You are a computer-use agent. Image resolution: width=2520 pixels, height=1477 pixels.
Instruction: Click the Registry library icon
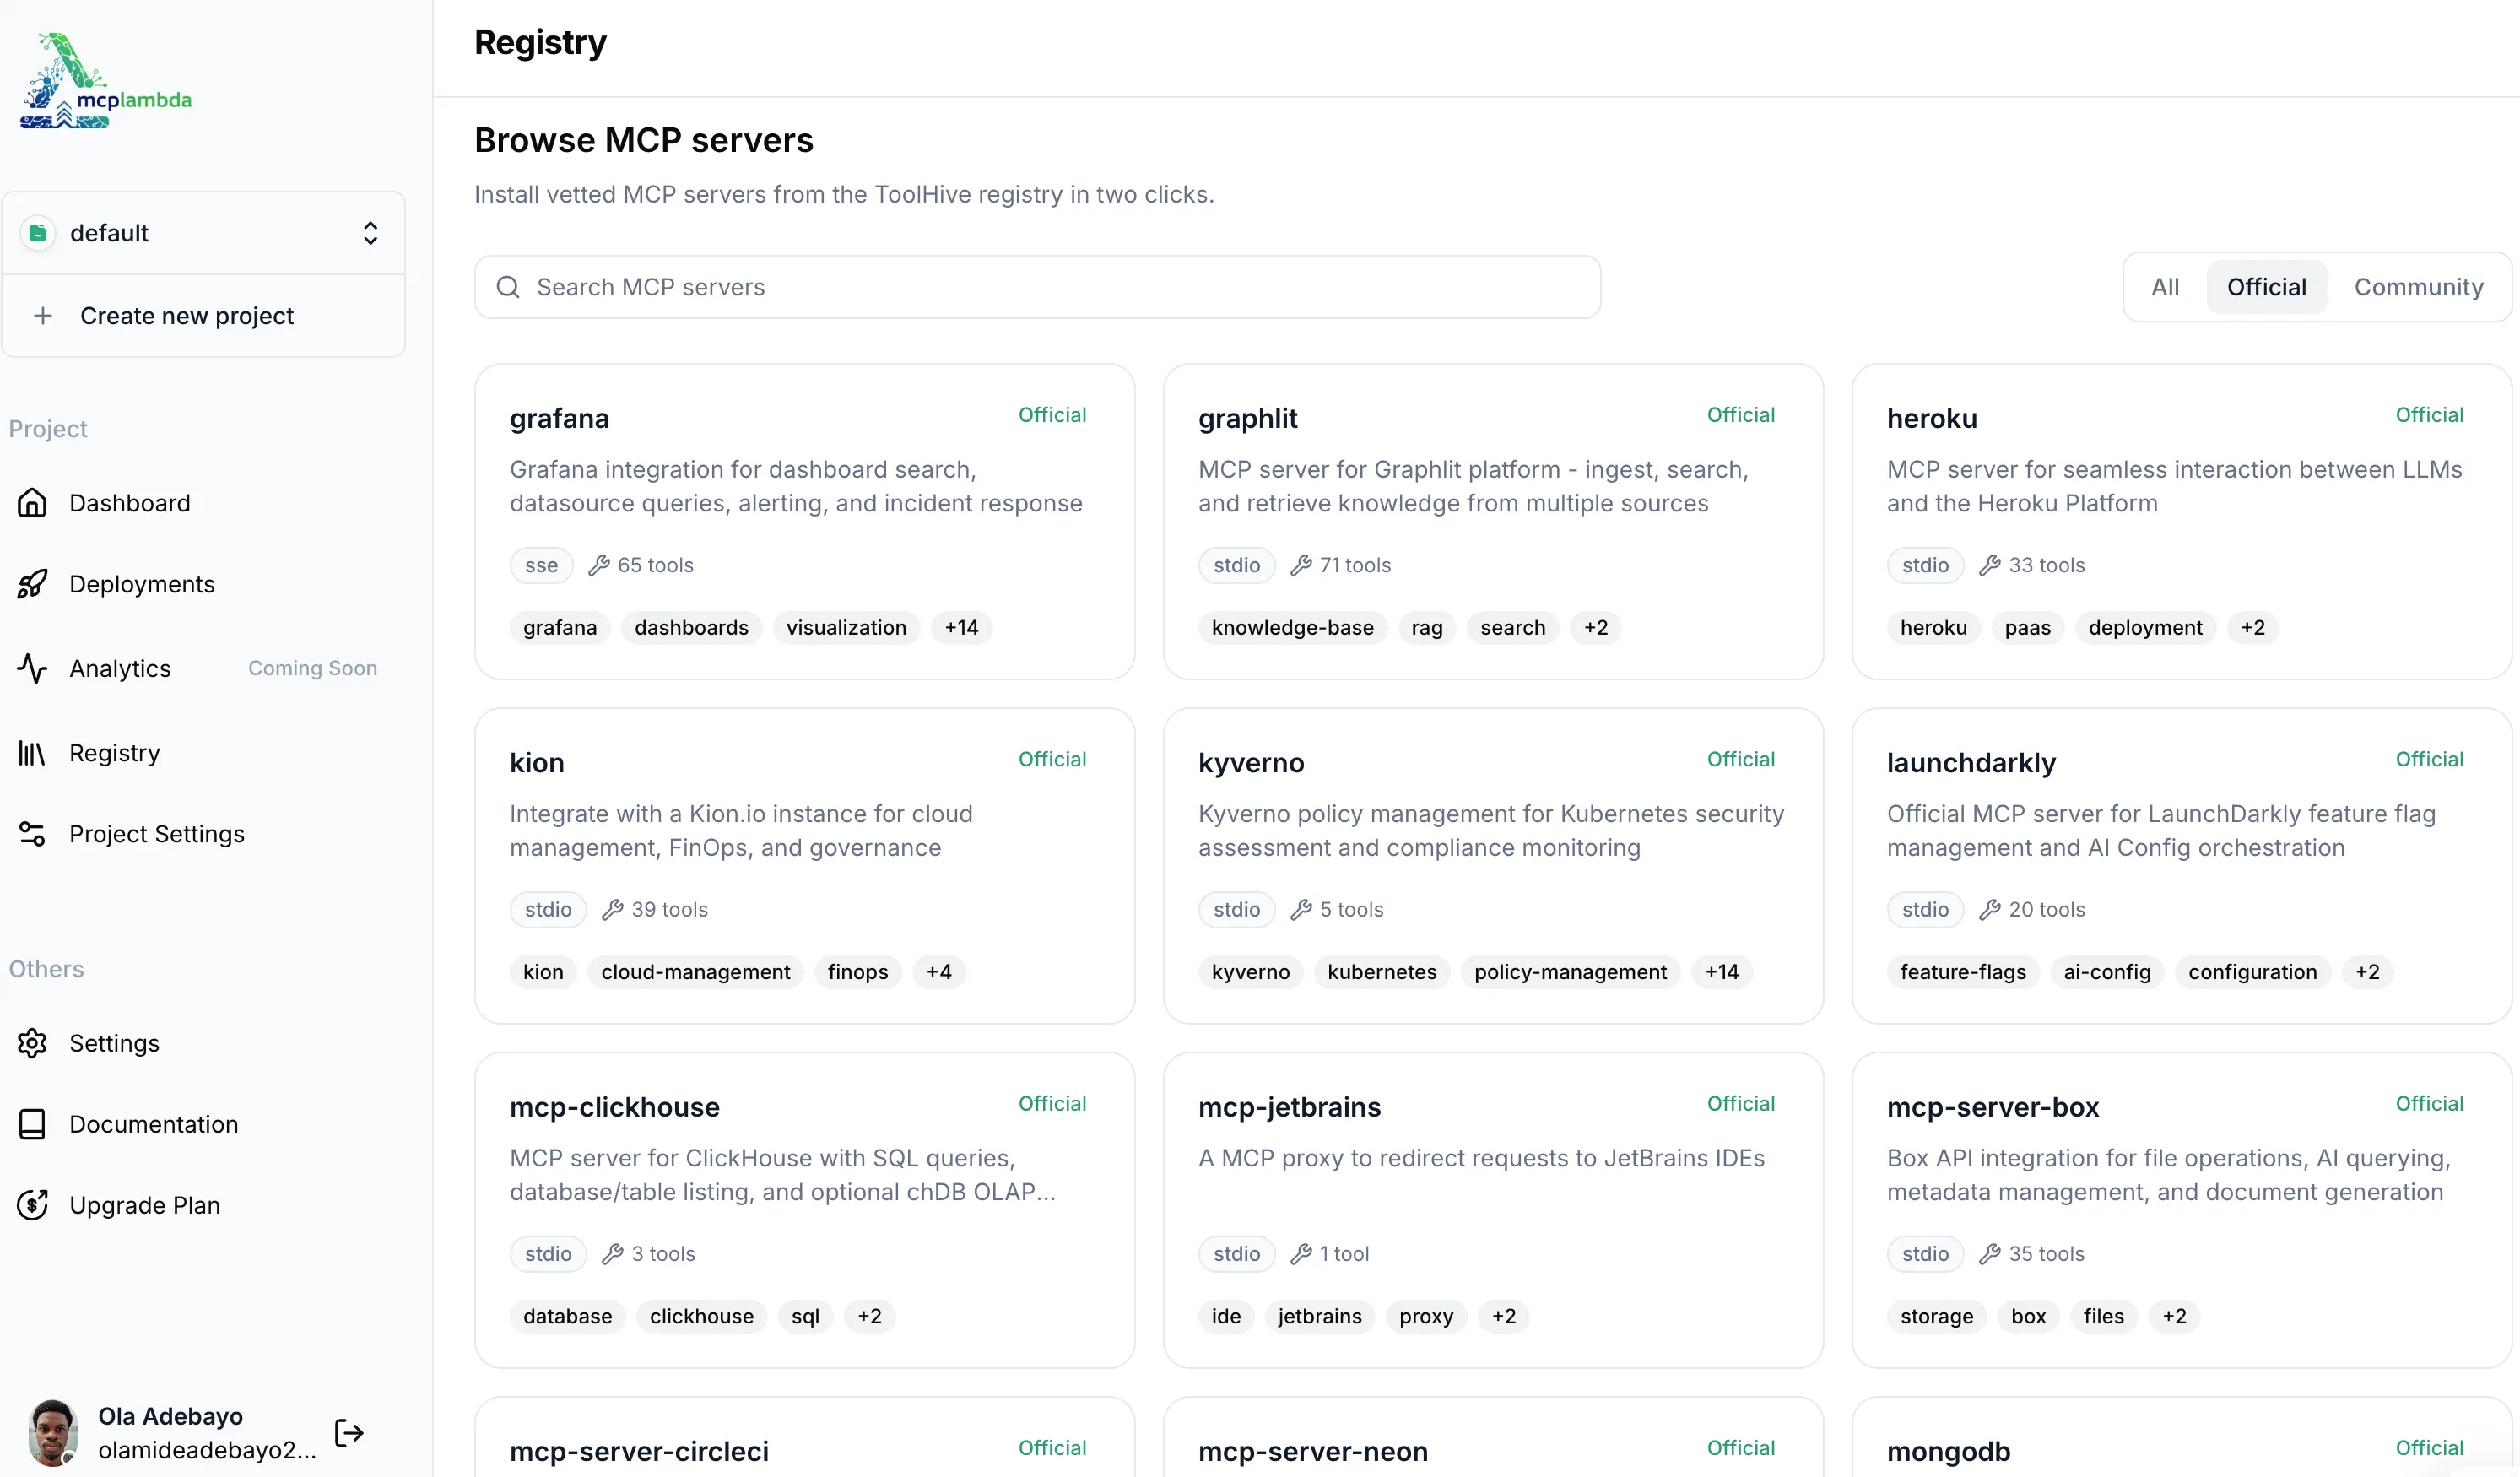[32, 753]
